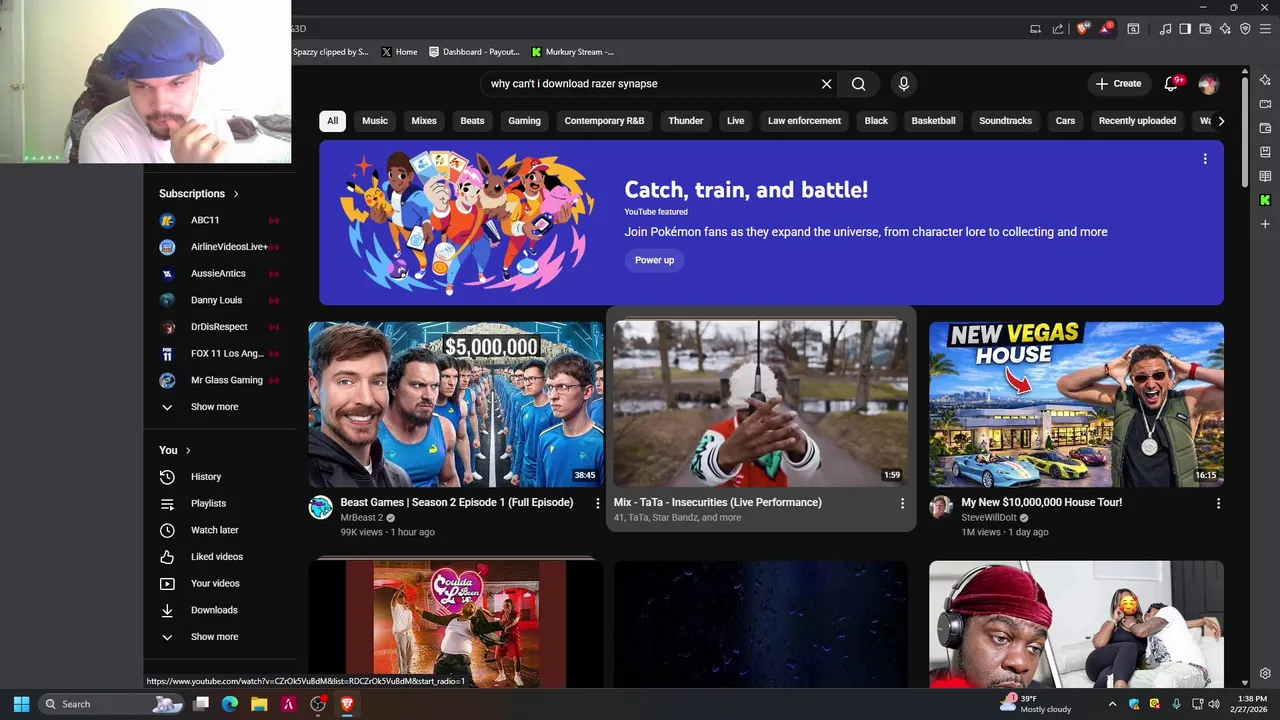Open the reading list sidebar icon
This screenshot has height=720, width=1280.
[1265, 176]
